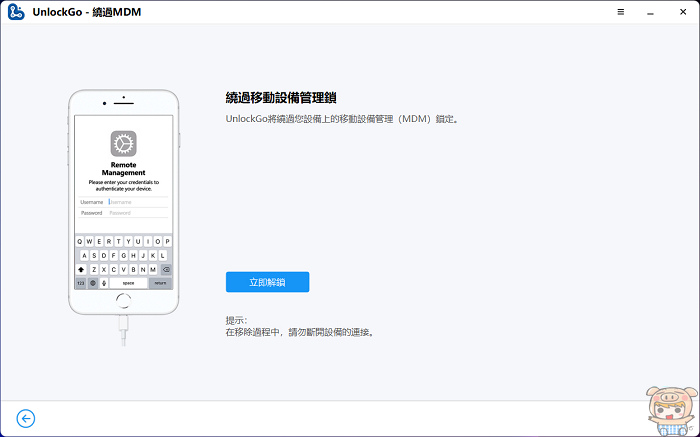Screen dimensions: 700x437
Task: Select the heading 繞過移動設備管理鎖
Action: 281,98
